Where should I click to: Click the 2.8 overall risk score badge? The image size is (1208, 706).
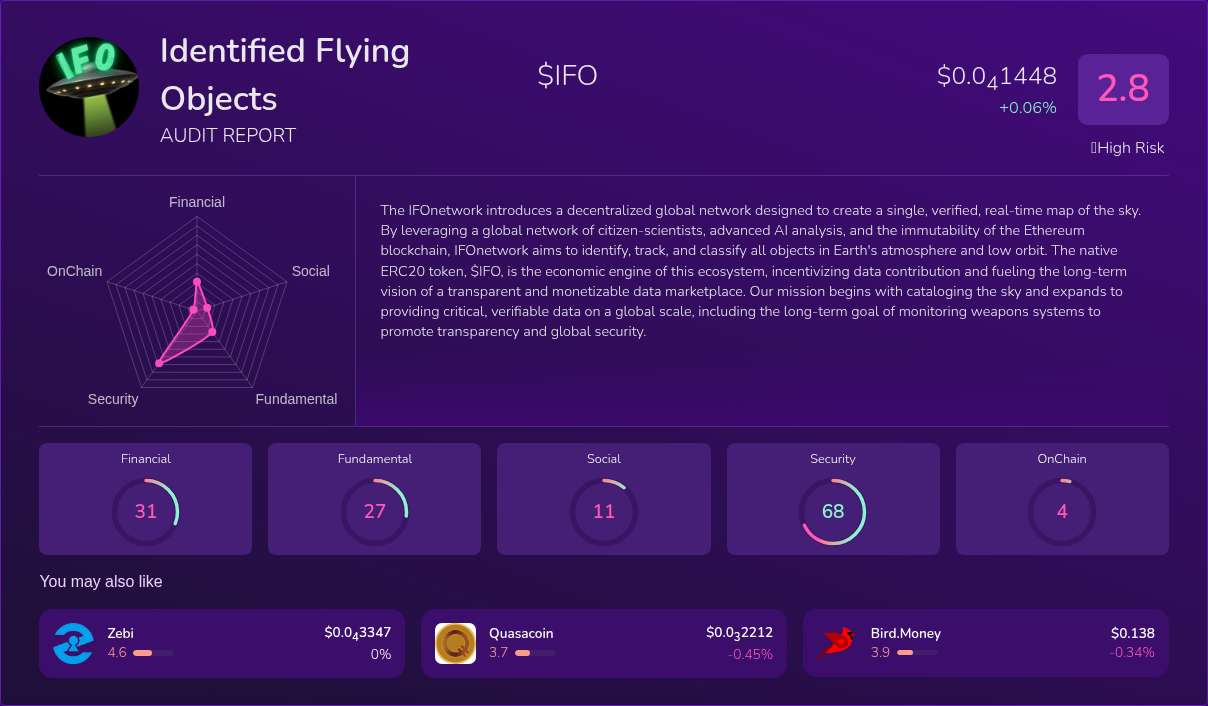pyautogui.click(x=1123, y=89)
